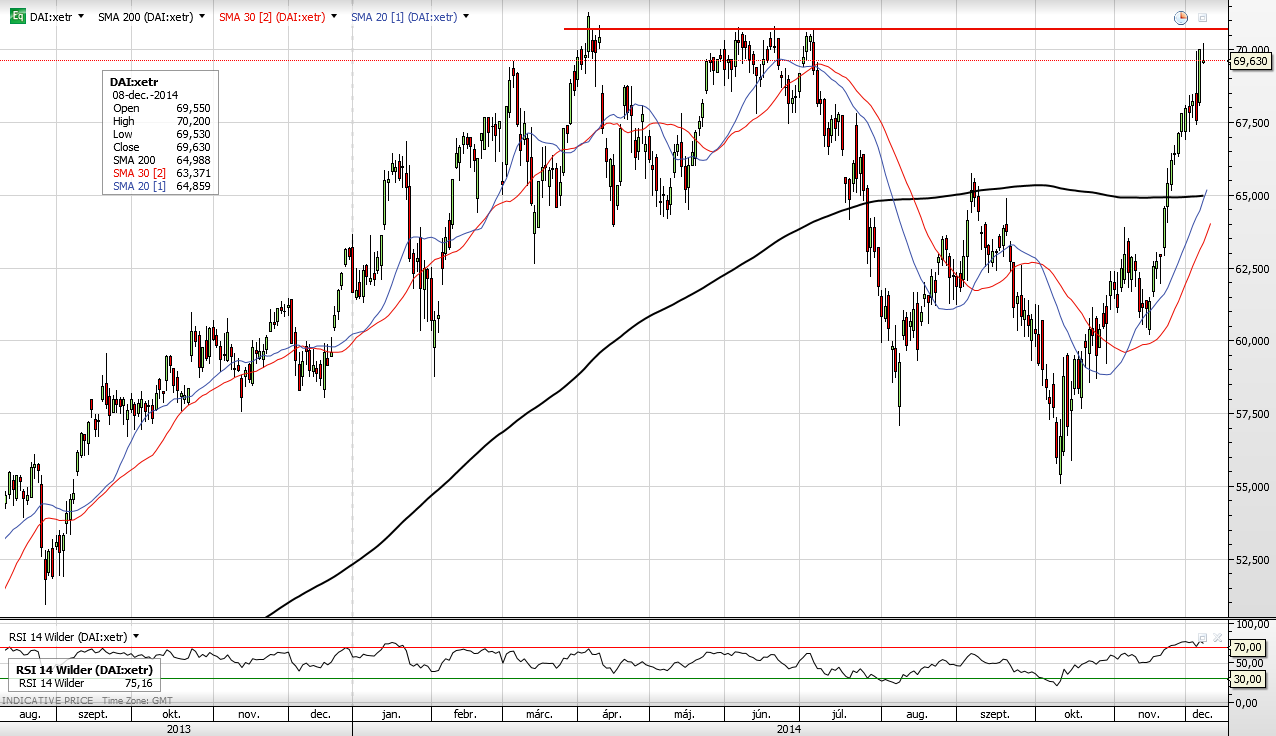Screen dimensions: 1276x736
Task: Click the máj. month label on time axis
Action: [684, 715]
